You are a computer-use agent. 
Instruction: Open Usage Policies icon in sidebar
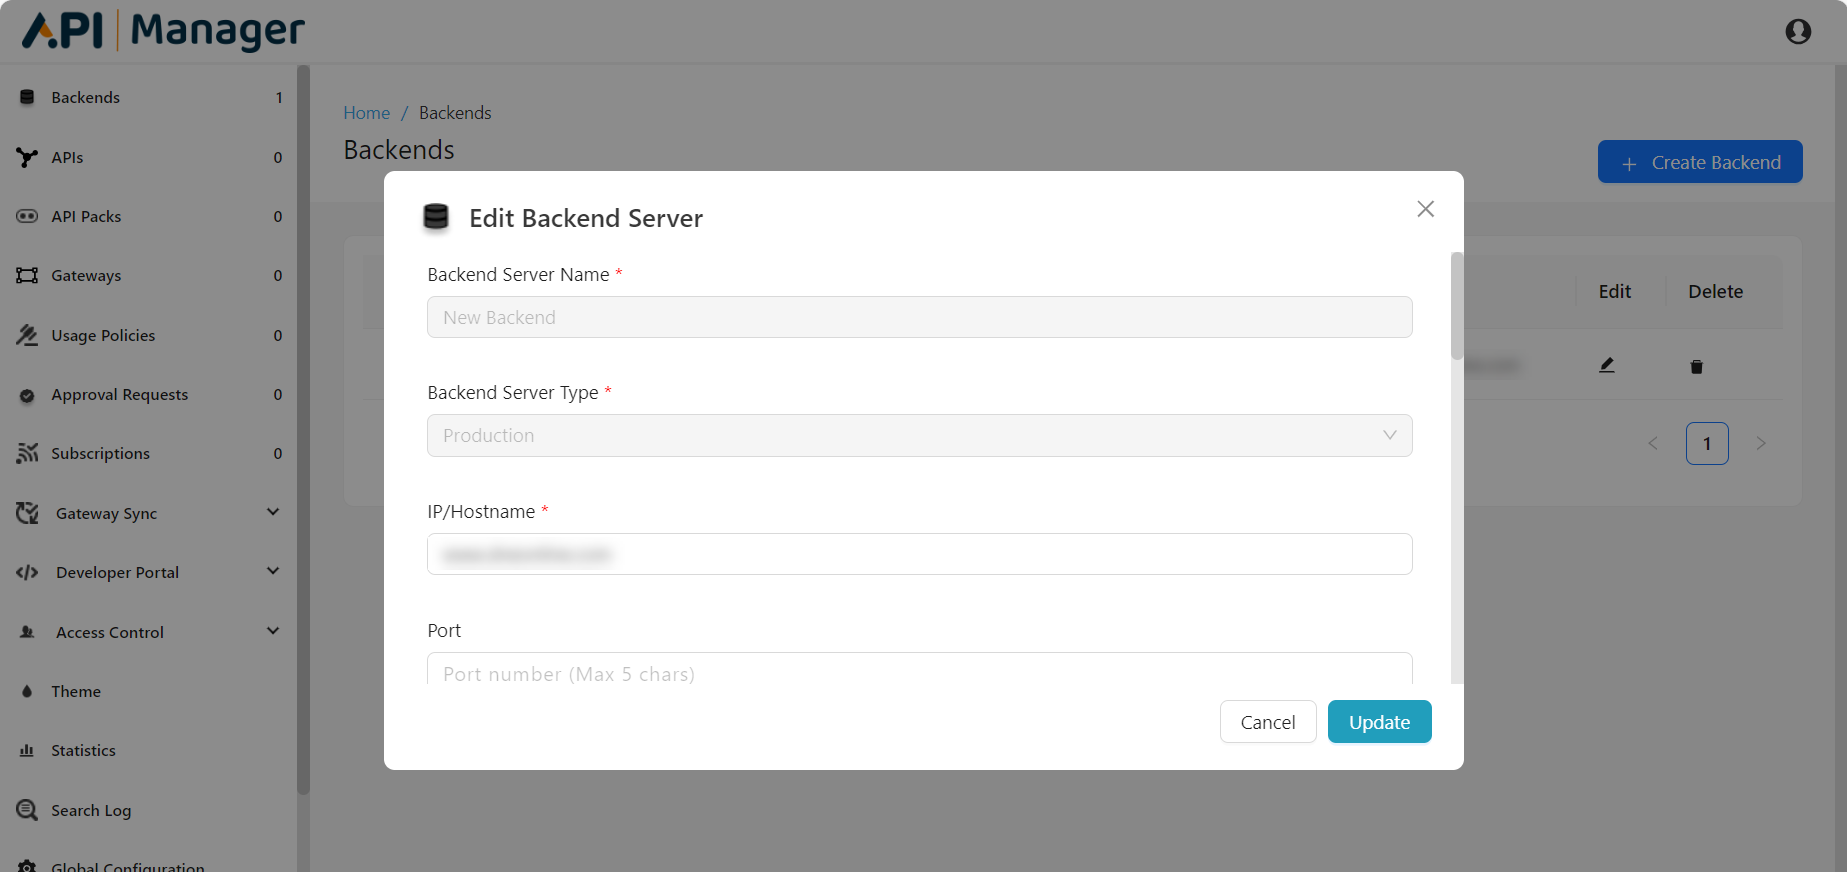point(27,336)
